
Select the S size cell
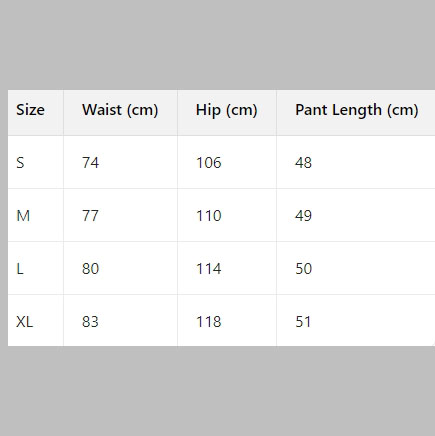tap(20, 163)
